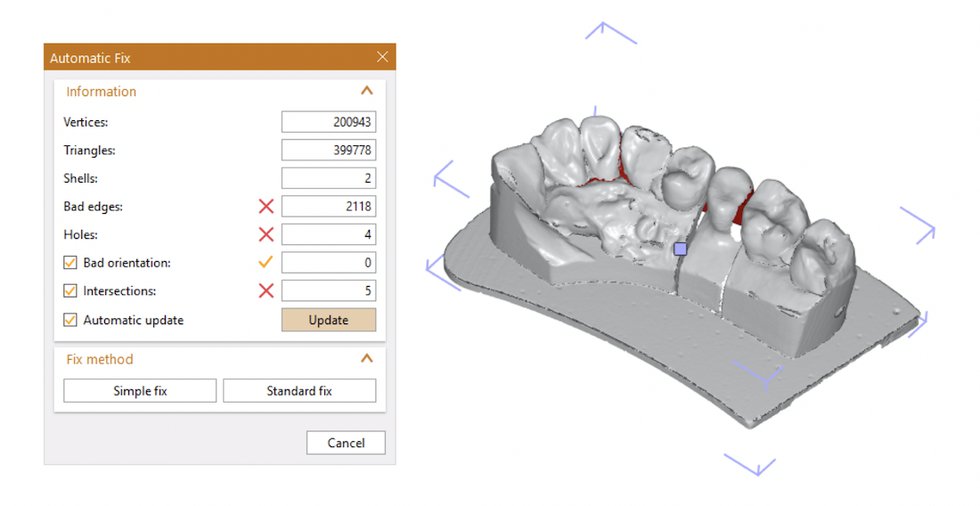The height and width of the screenshot is (506, 980).
Task: Click the Triangles label
Action: (89, 150)
